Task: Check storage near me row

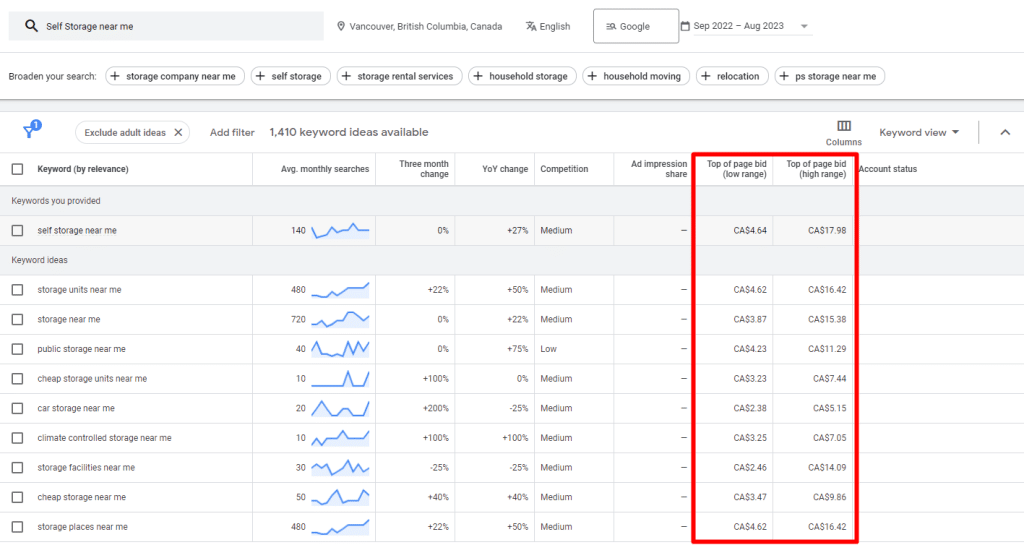Action: coord(18,319)
